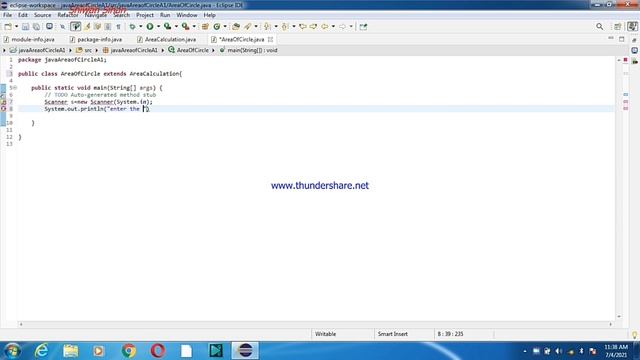
Task: Click the Last Edit Location icon
Action: tap(302, 27)
